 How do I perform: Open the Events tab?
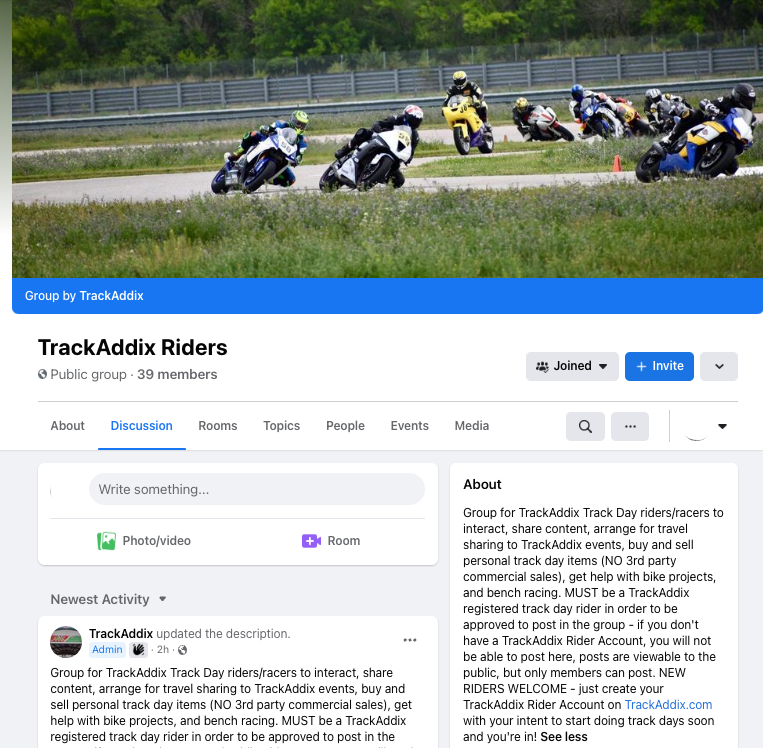[409, 426]
